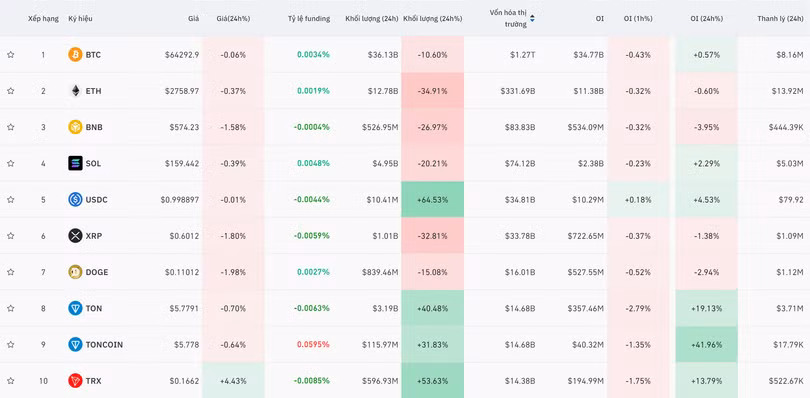The height and width of the screenshot is (398, 810).
Task: Toggle the XRP favorite star
Action: [x=10, y=236]
